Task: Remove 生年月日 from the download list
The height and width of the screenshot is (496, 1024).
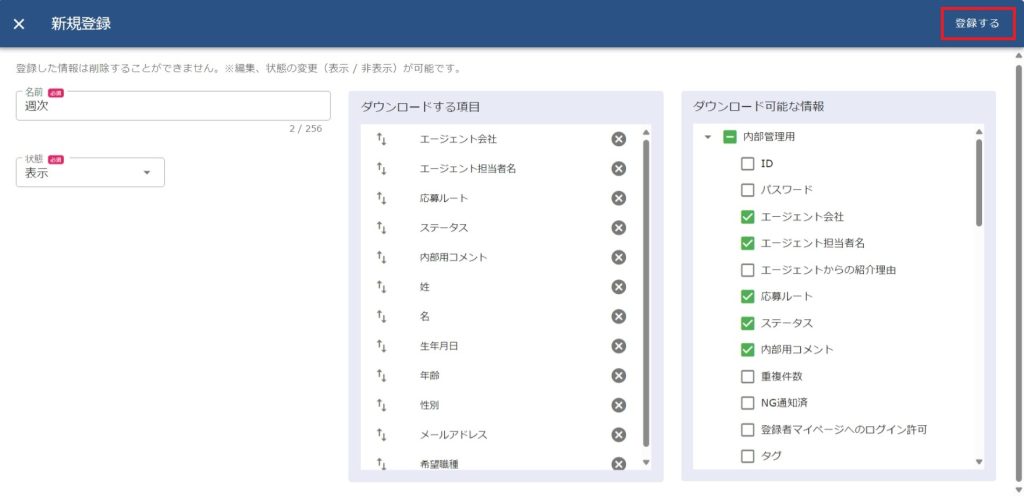Action: (x=618, y=346)
